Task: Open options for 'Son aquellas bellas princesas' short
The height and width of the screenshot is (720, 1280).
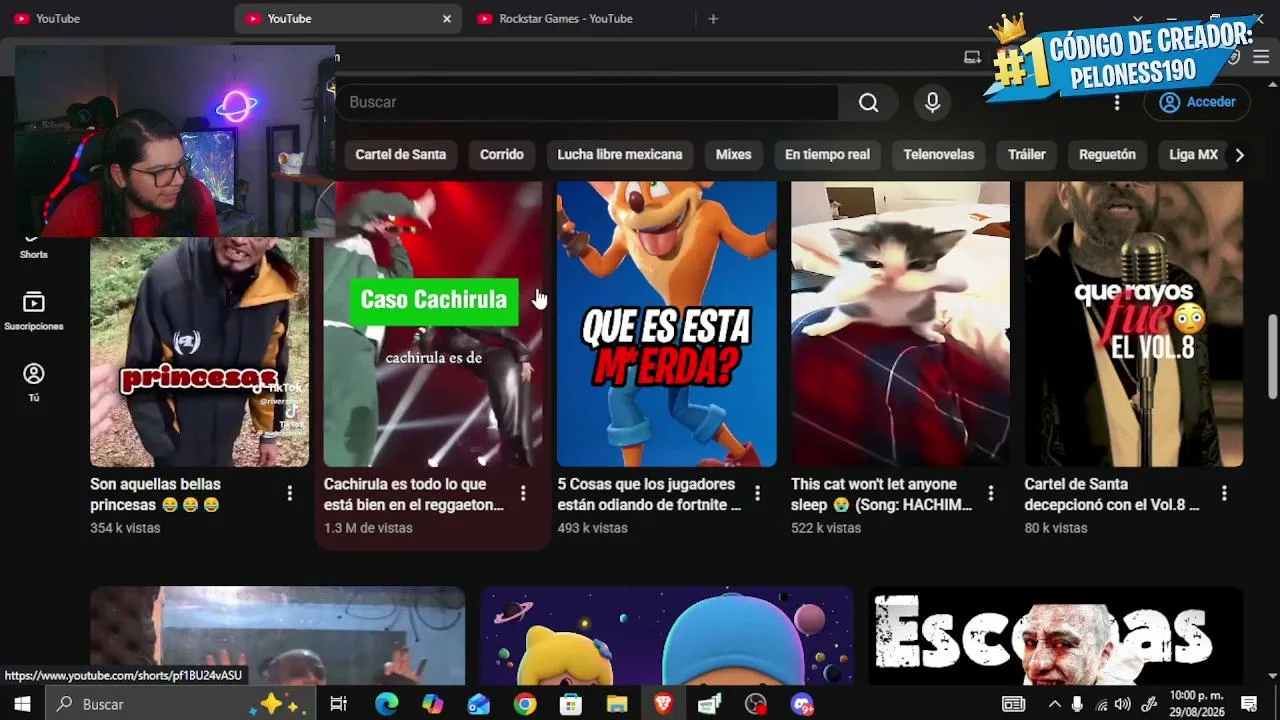Action: point(290,493)
